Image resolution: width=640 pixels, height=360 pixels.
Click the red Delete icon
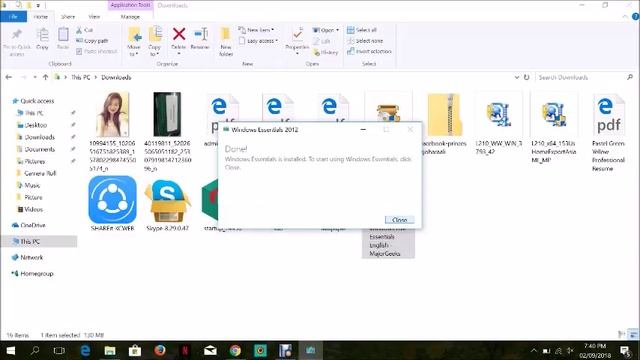(179, 34)
